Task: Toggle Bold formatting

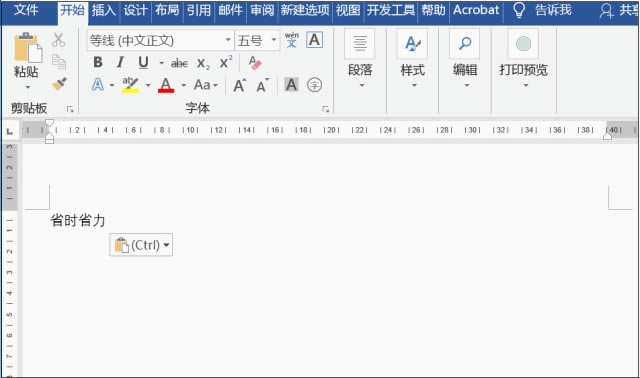Action: coord(98,62)
